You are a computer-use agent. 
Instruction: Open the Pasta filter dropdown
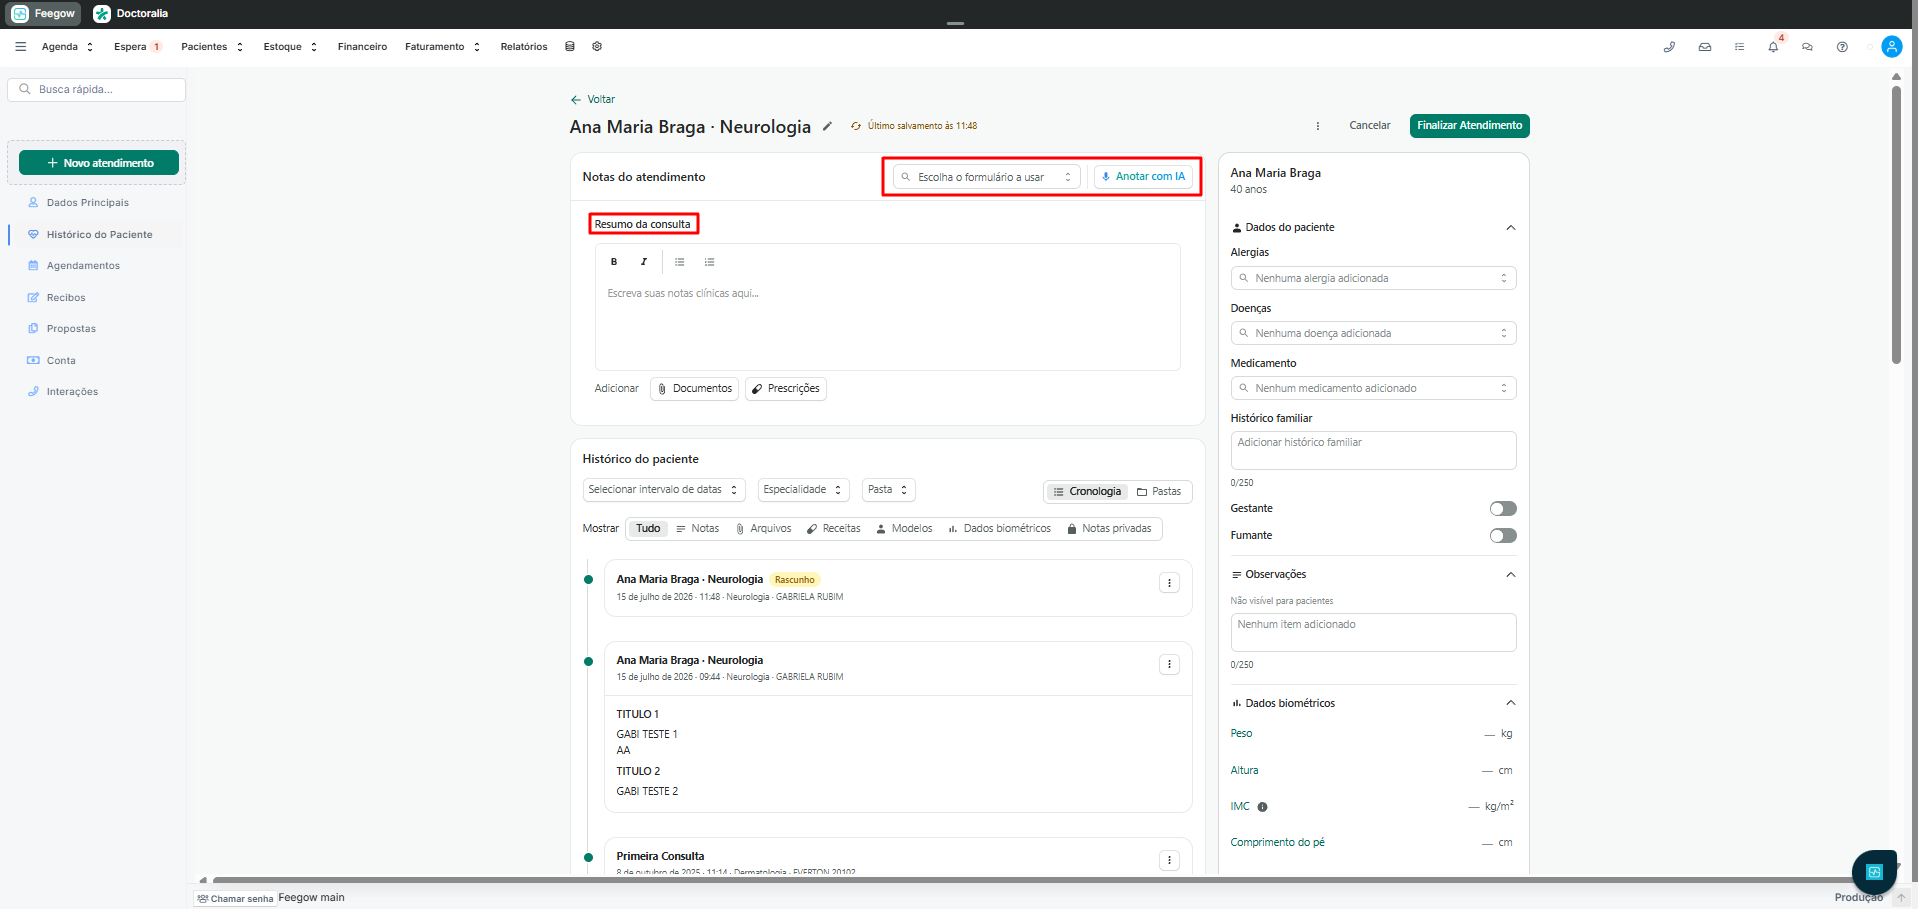[x=888, y=490]
